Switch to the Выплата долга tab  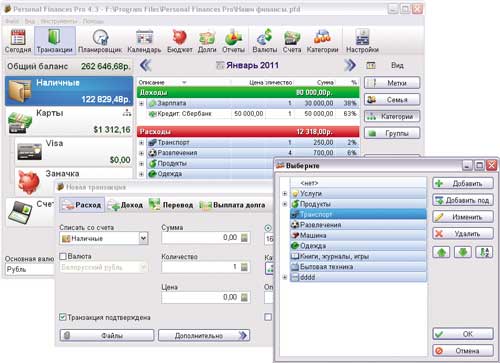click(232, 205)
